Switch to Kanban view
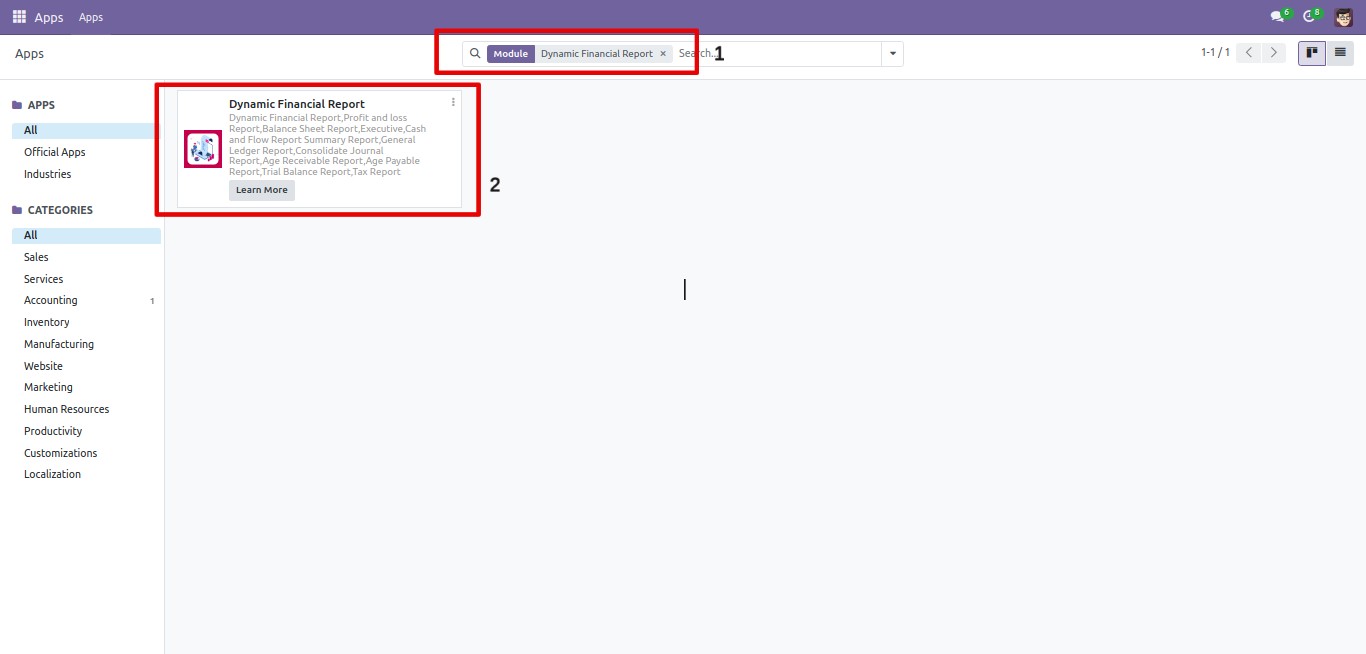 1311,53
